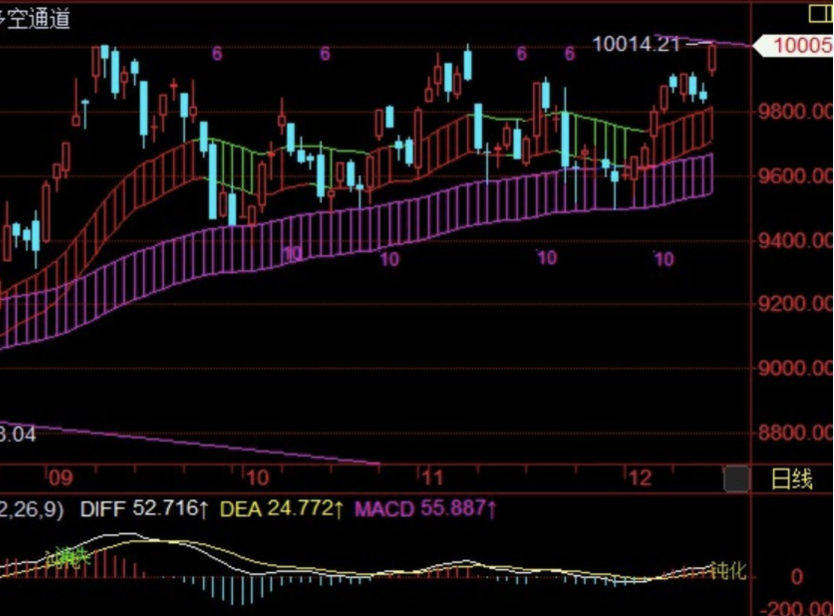Click the yellow window layout icon
This screenshot has height=616, width=834.
821,13
